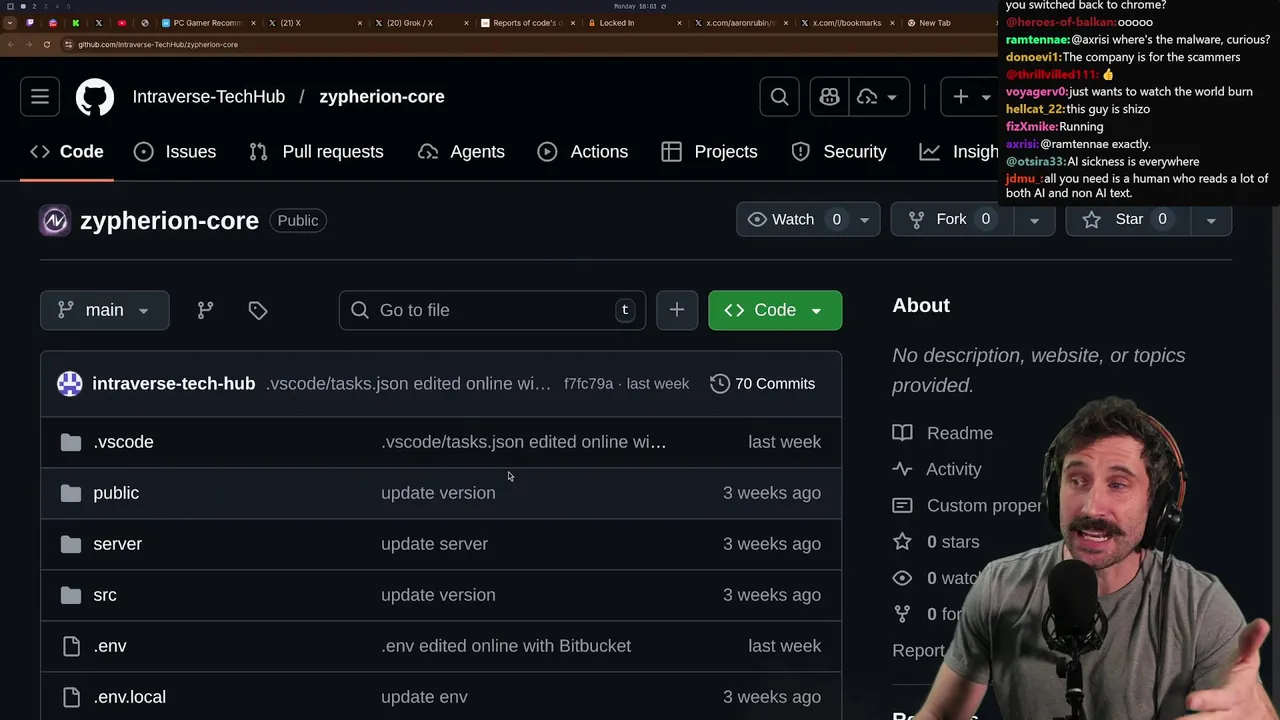Click the Monday clock in top bar

635,6
